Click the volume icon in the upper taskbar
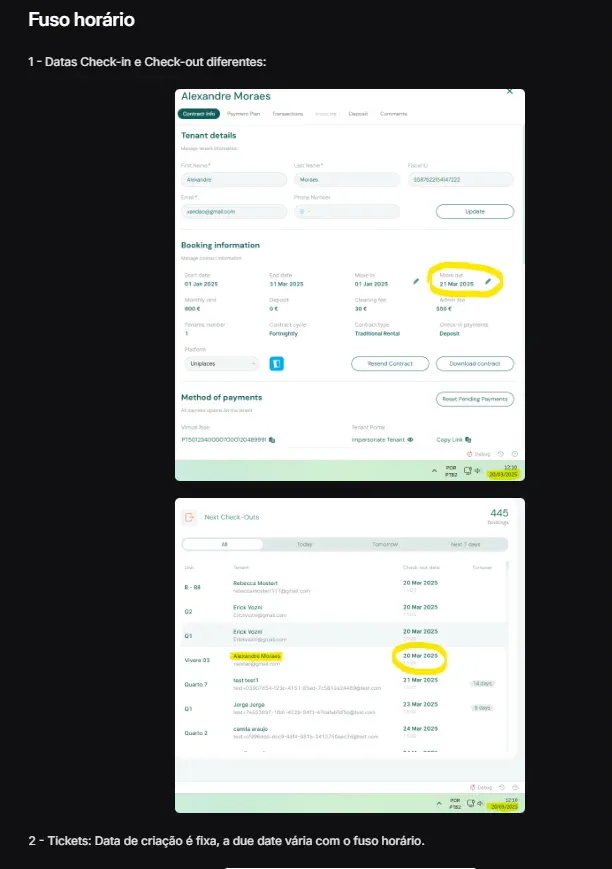The image size is (612, 869). (x=478, y=470)
